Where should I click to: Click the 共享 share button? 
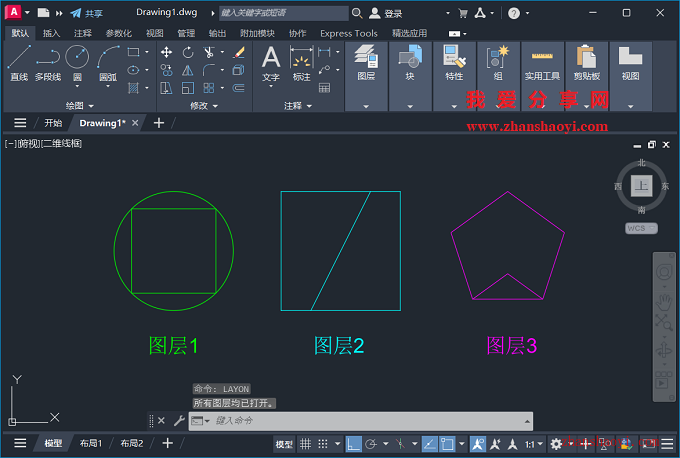pos(87,13)
